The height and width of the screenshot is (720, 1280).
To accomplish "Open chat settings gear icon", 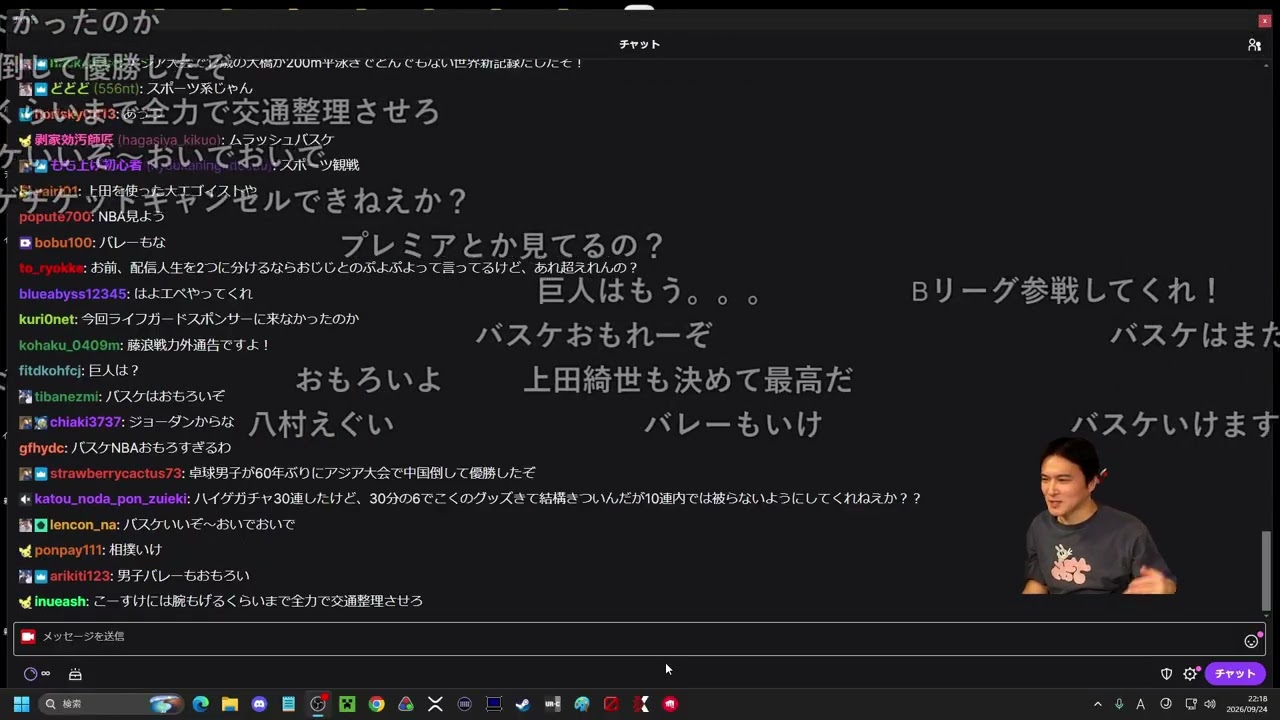I will [1190, 674].
